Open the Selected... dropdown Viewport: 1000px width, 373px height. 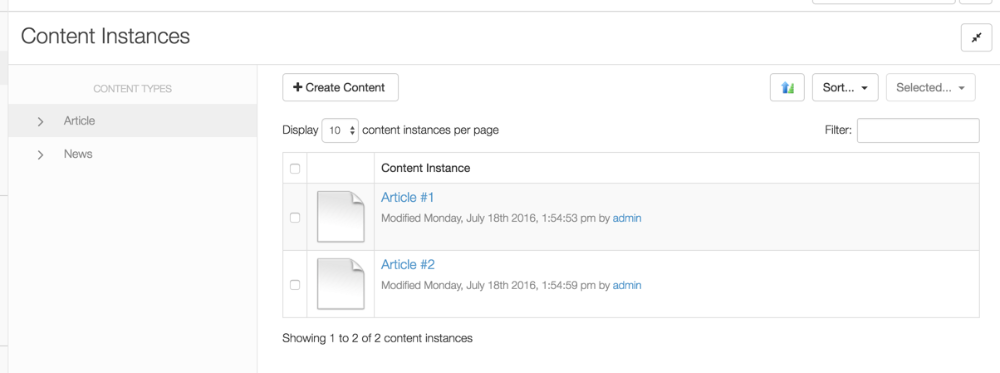coord(930,88)
